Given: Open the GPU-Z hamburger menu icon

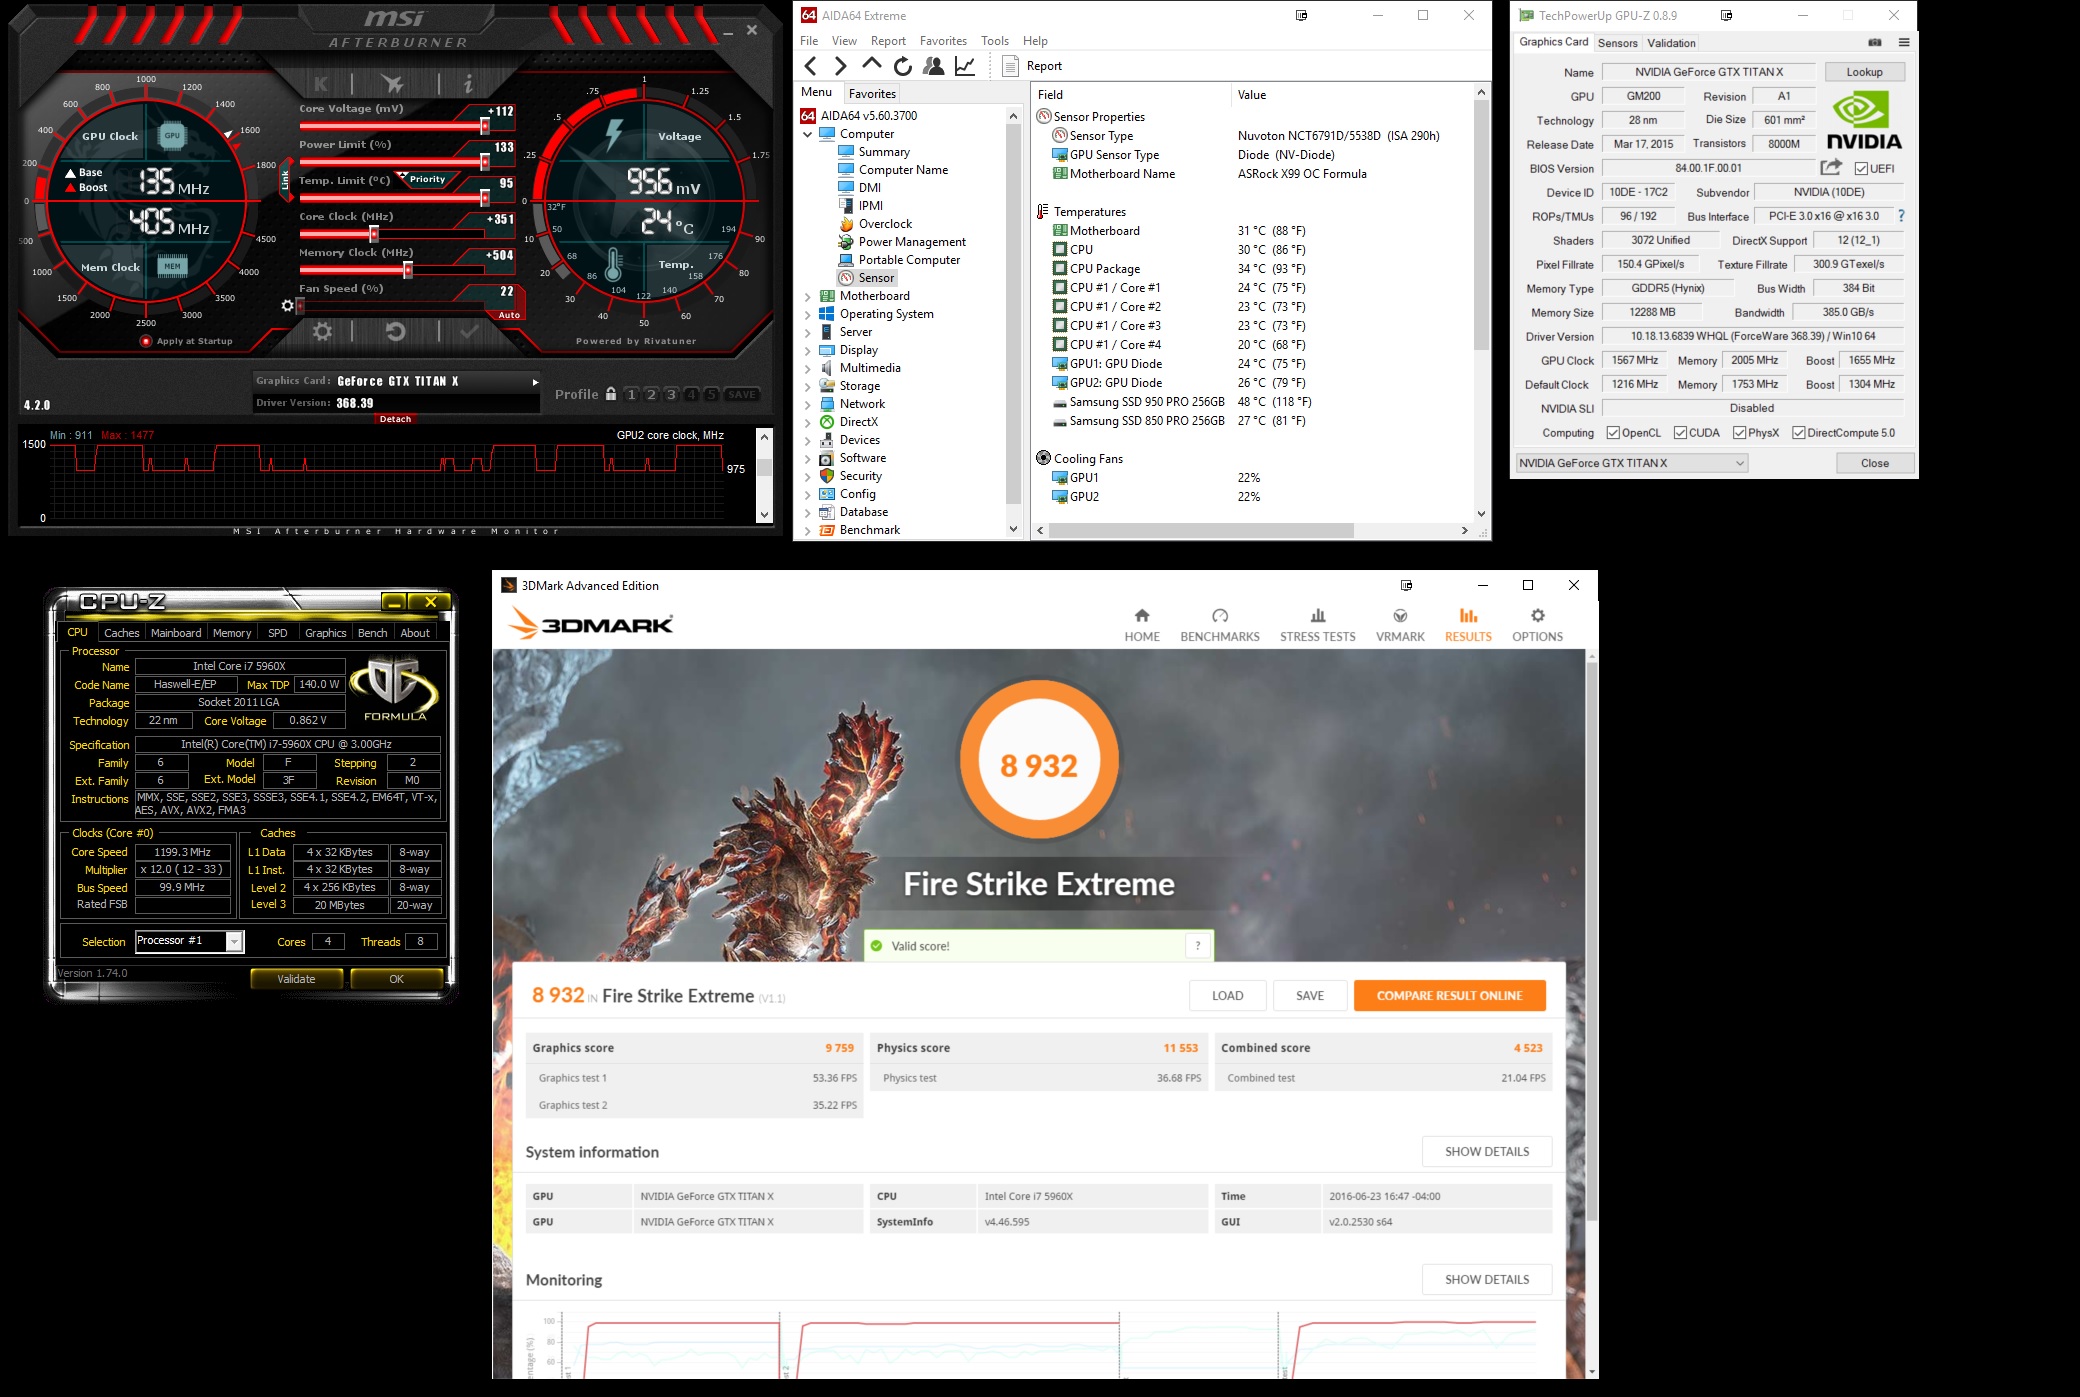Looking at the screenshot, I should pyautogui.click(x=1904, y=42).
